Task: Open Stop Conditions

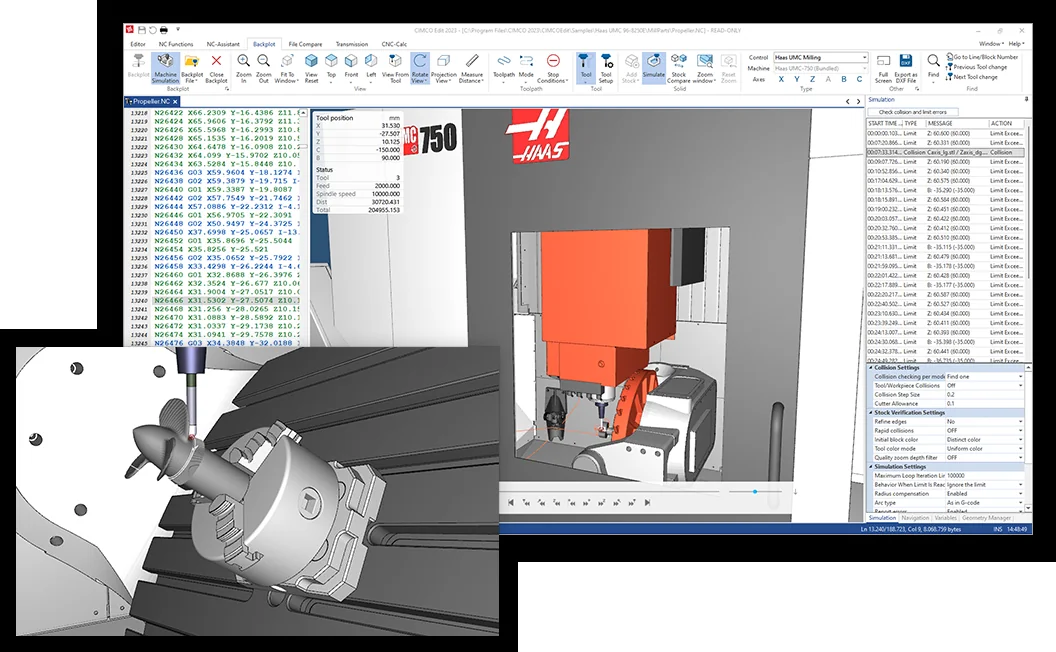Action: pos(553,69)
